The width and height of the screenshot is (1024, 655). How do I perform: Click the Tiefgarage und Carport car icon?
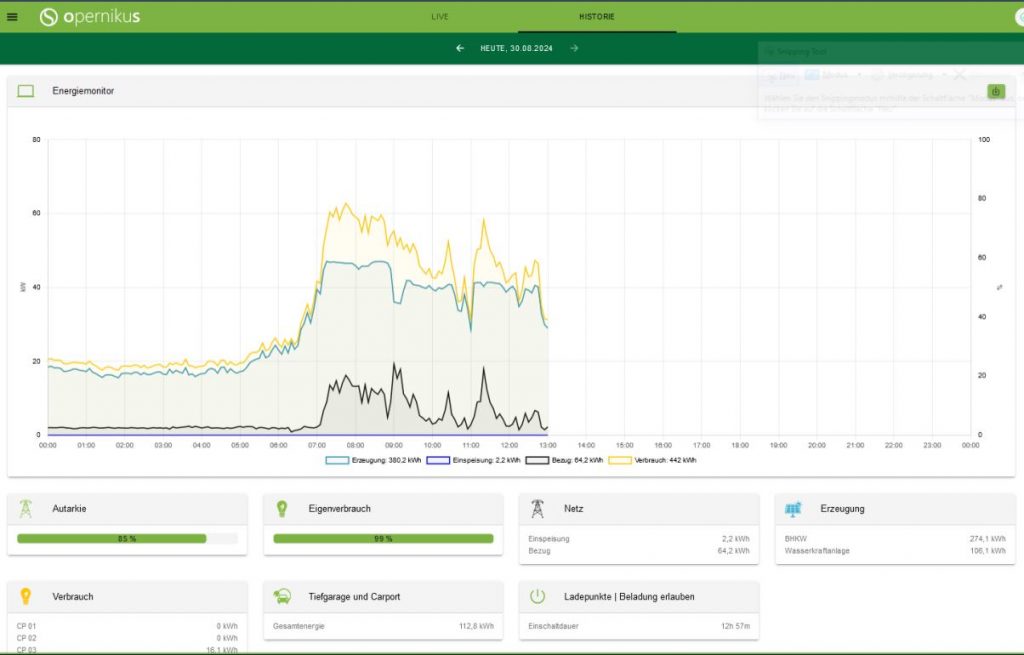(282, 596)
